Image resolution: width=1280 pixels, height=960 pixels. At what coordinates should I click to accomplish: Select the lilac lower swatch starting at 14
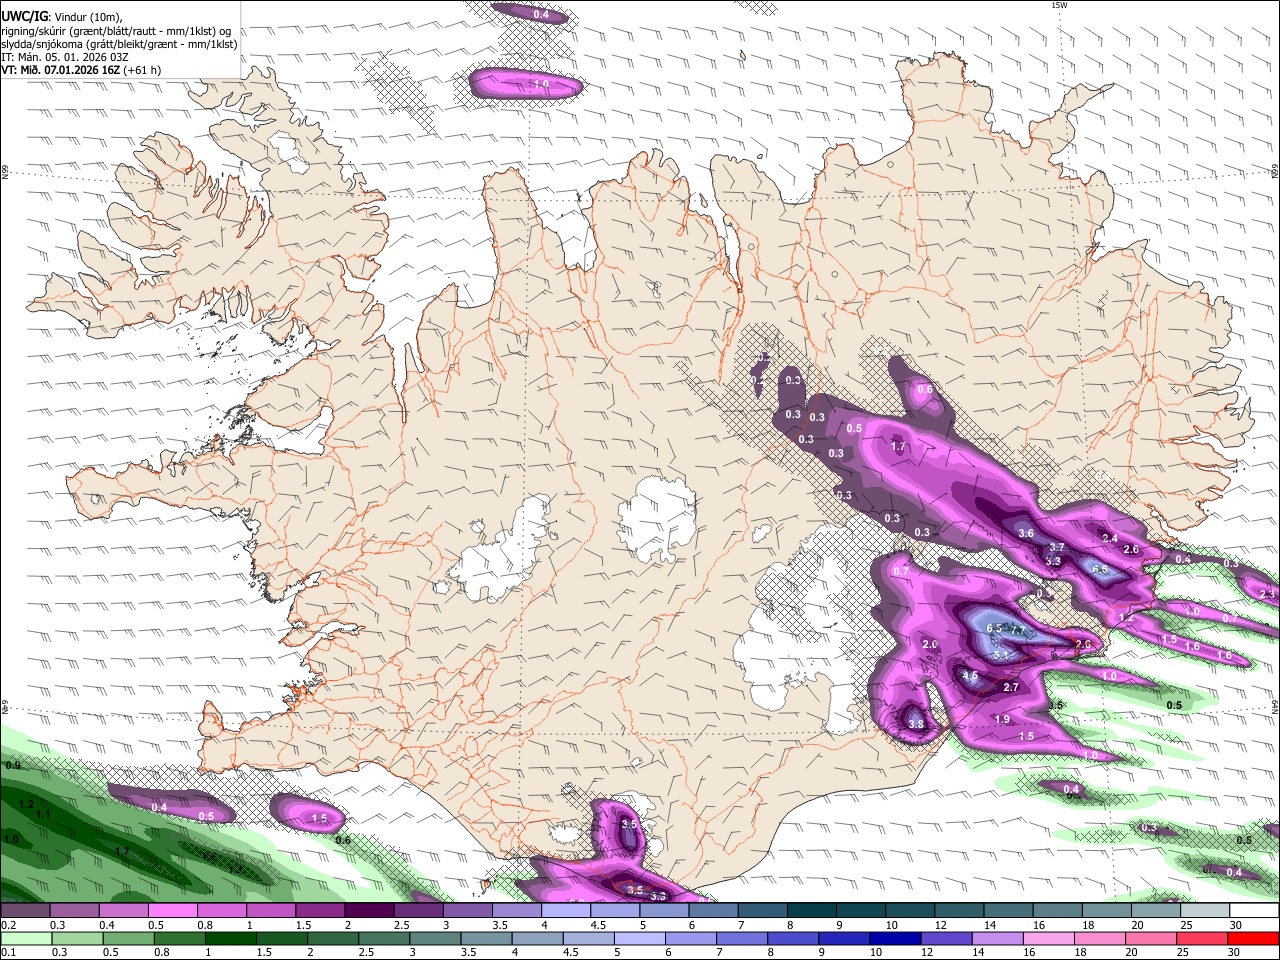coord(996,938)
